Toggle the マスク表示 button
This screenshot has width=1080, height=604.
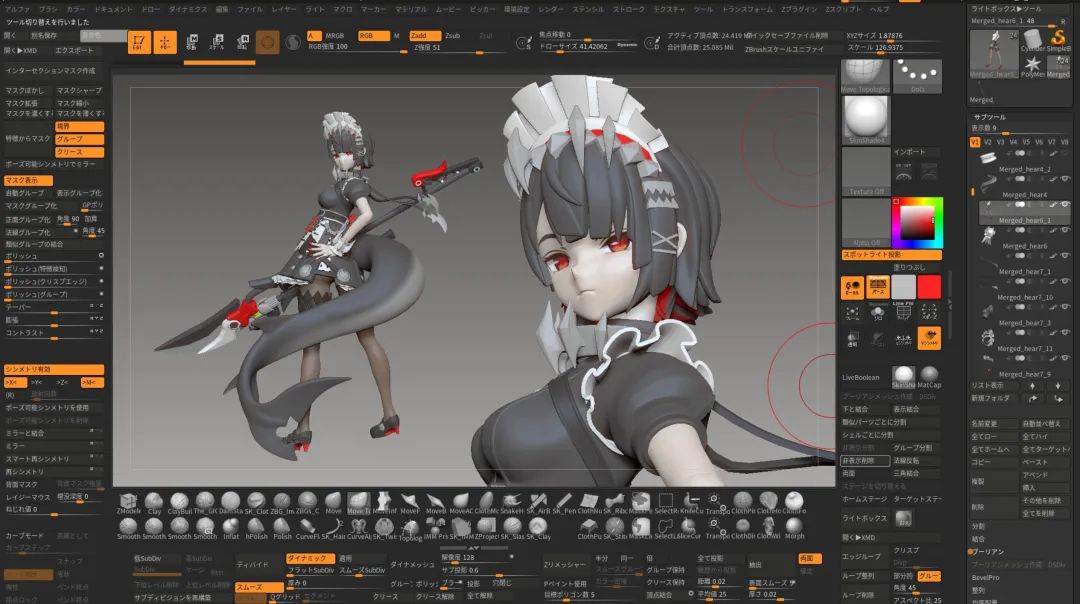28,180
